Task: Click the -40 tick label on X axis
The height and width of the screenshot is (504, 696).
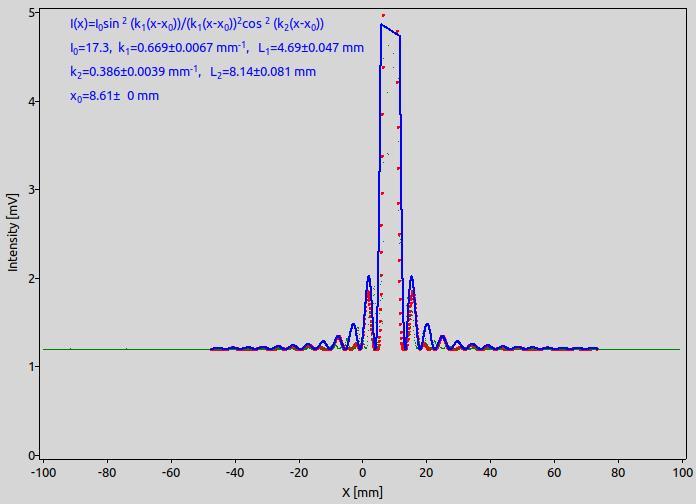Action: coord(235,472)
